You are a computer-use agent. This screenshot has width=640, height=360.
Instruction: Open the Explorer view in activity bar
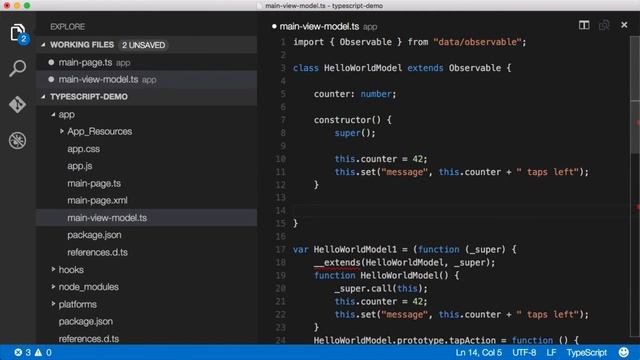(18, 32)
